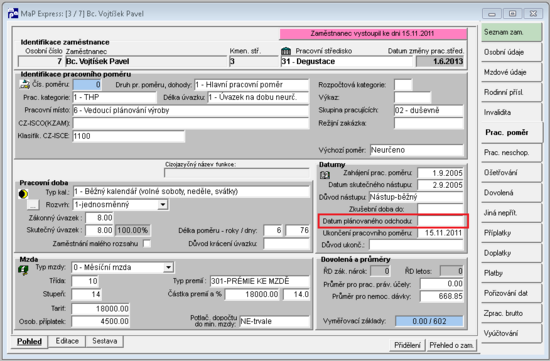Go to Seznam zam. in the sidebar
The width and height of the screenshot is (550, 361).
point(511,32)
